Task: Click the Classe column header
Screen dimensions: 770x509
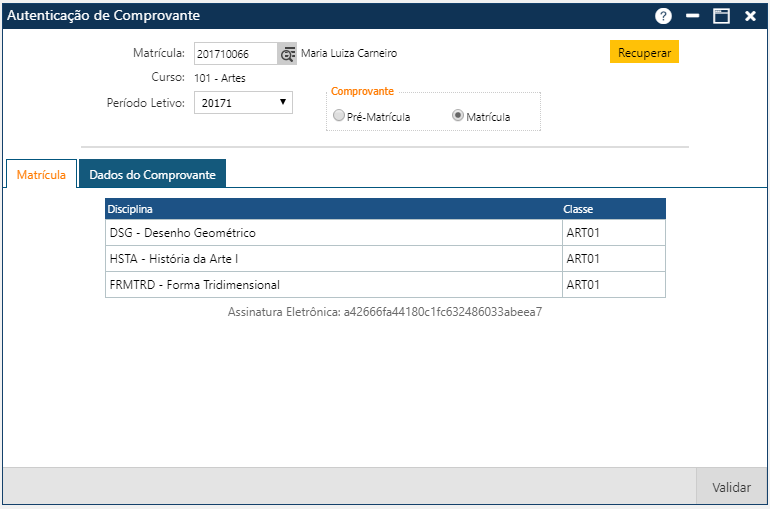Action: coord(612,209)
